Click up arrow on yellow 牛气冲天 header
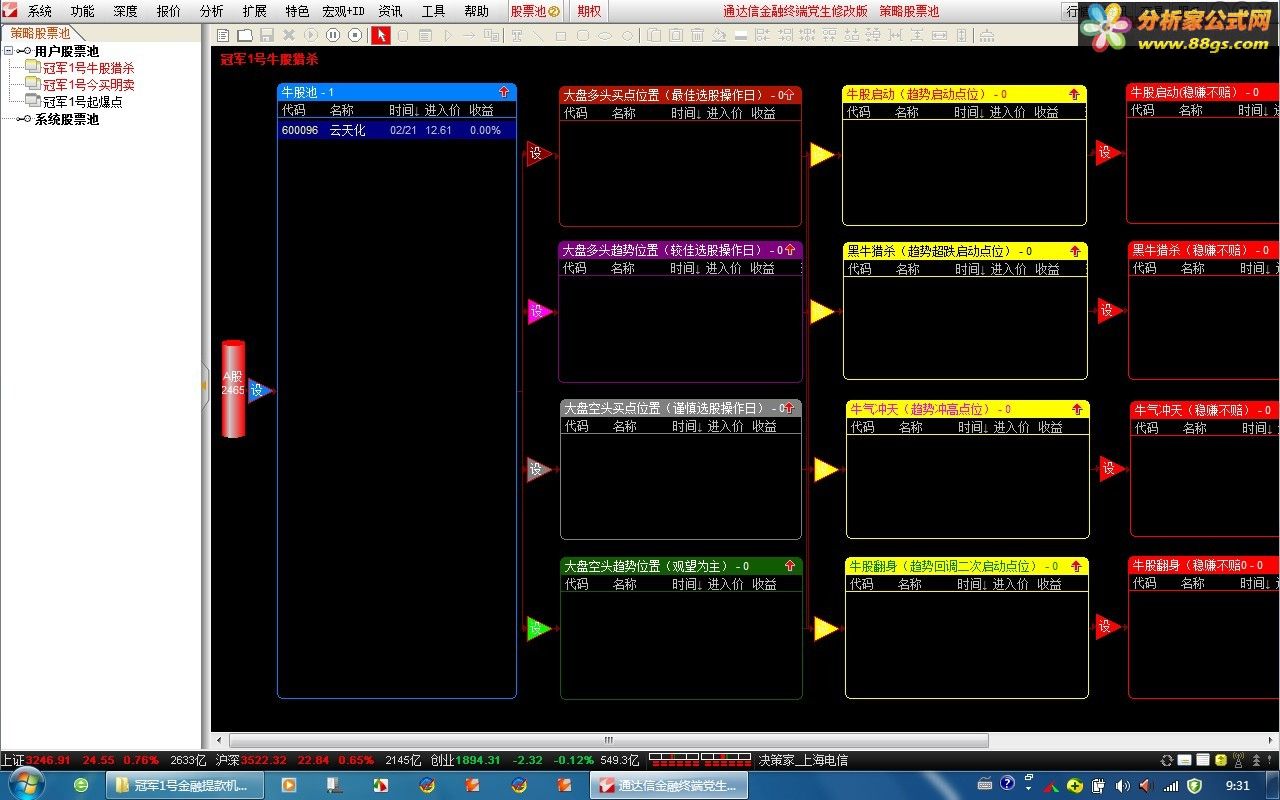 pyautogui.click(x=1077, y=409)
